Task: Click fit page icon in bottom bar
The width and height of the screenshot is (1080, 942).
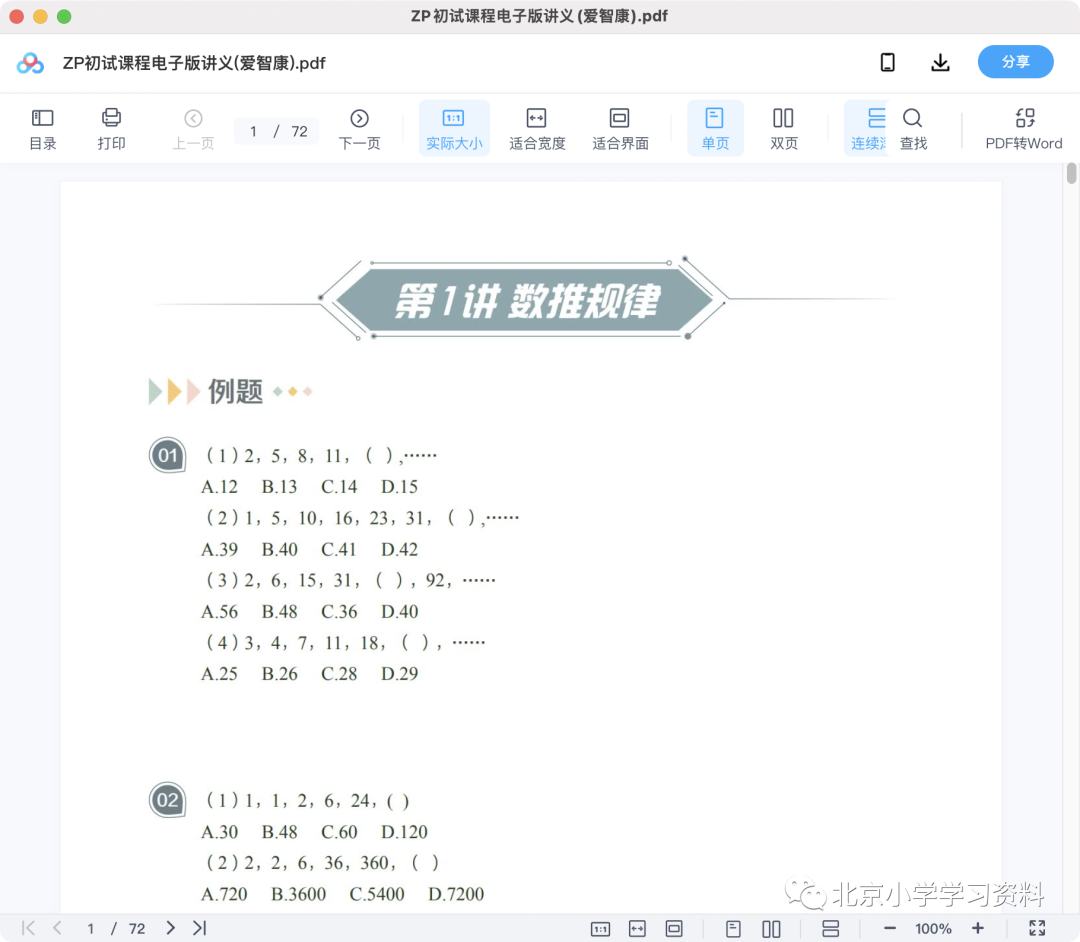Action: pos(674,929)
